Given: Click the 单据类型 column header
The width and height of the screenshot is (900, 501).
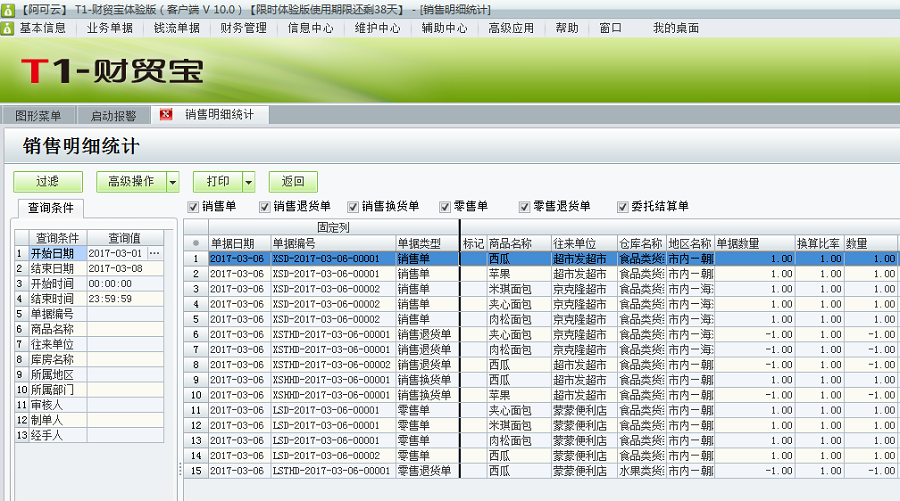Looking at the screenshot, I should tap(428, 243).
